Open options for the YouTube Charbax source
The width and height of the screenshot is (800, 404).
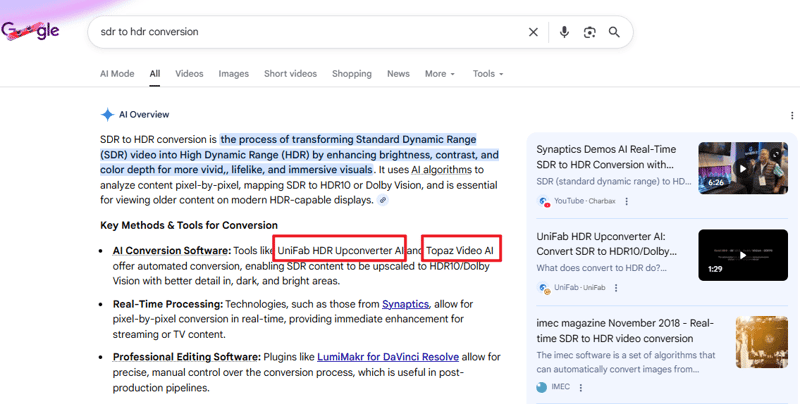(627, 201)
